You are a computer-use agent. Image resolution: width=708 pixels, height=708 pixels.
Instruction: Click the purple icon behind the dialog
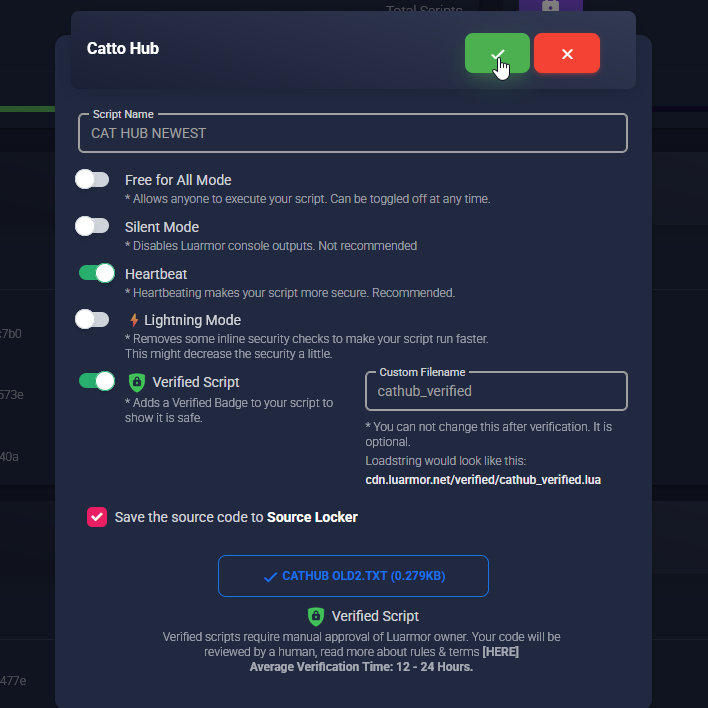pos(550,5)
